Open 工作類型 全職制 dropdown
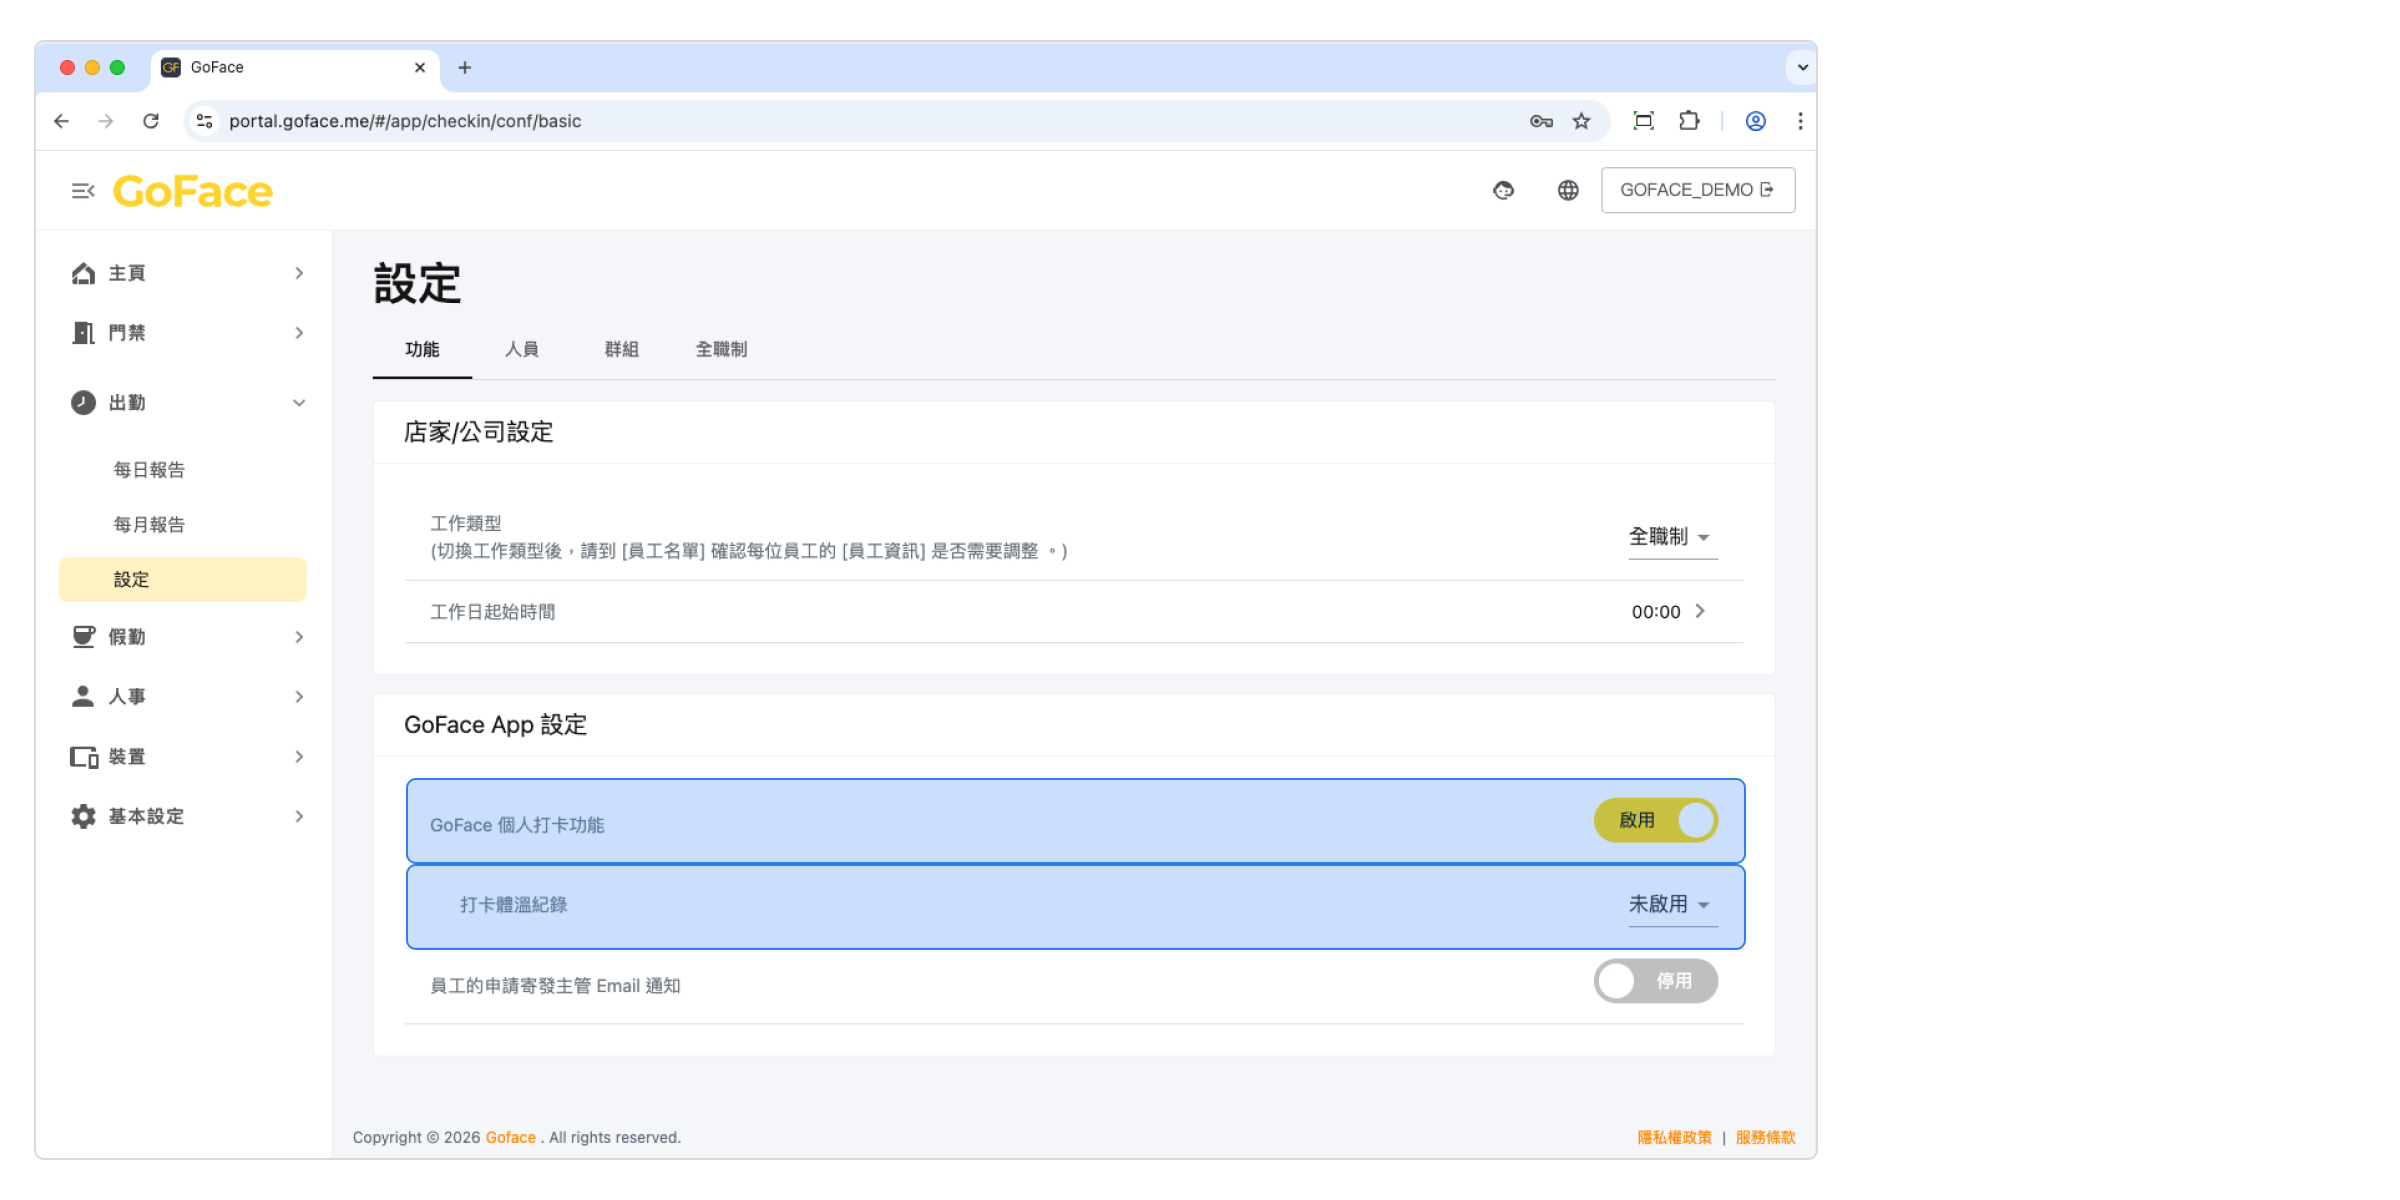 (x=1670, y=537)
